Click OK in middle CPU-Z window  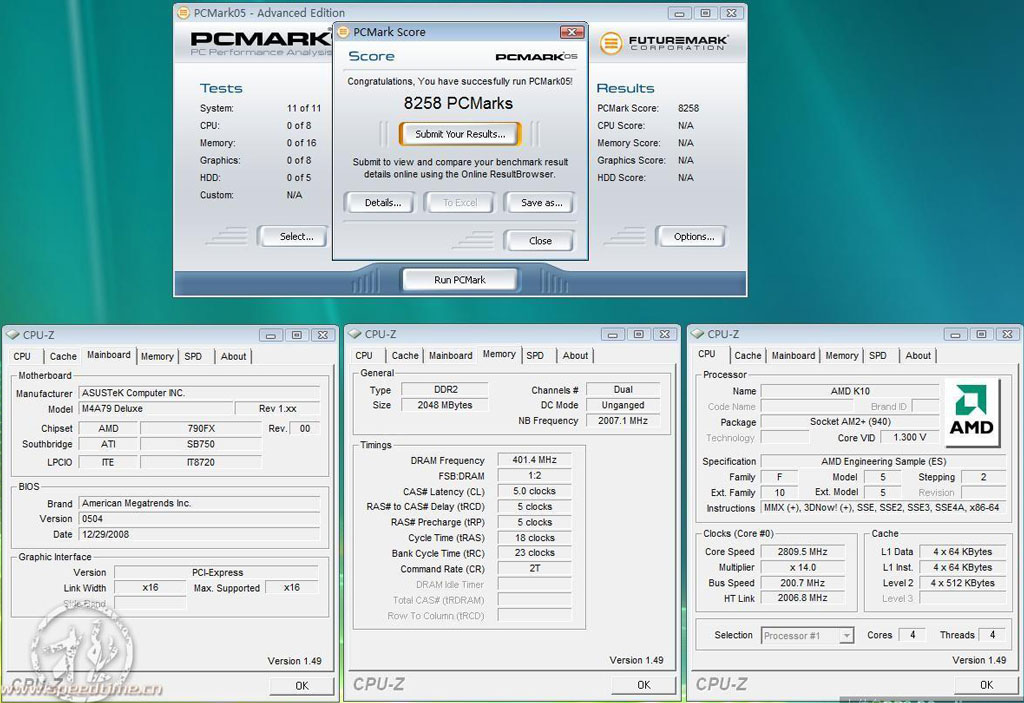point(644,685)
